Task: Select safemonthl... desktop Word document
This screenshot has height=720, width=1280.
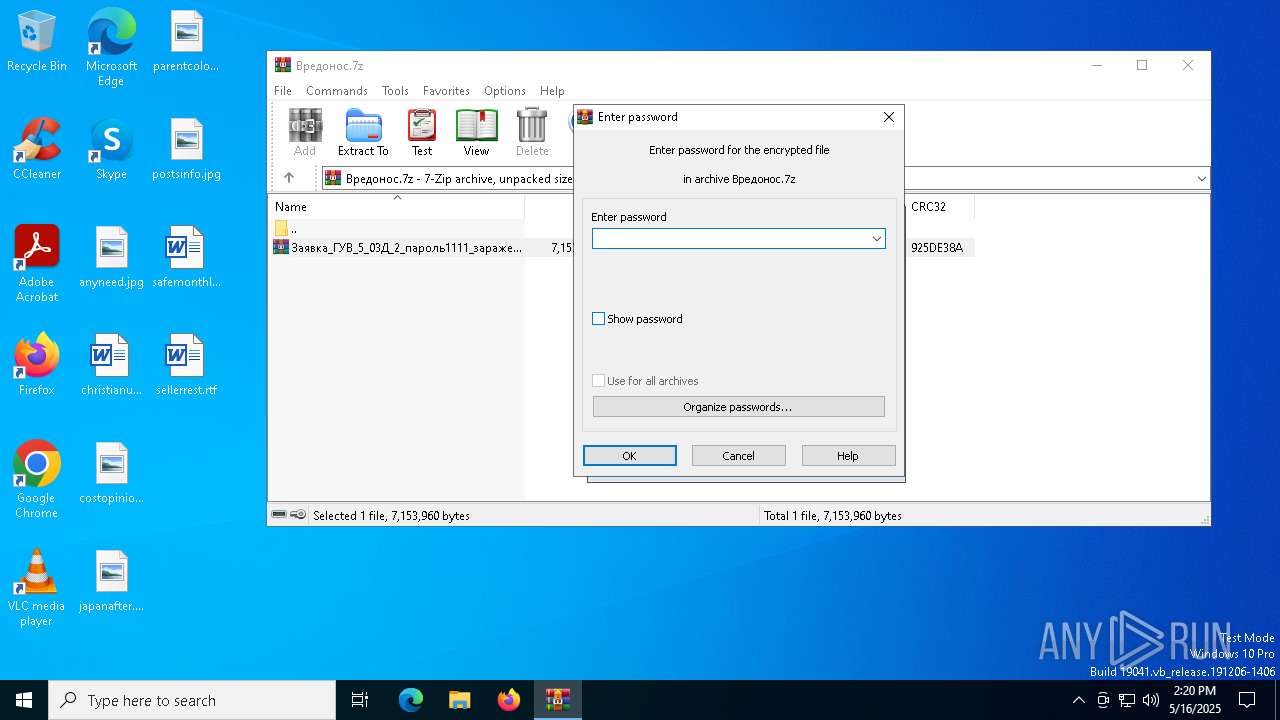Action: point(187,257)
